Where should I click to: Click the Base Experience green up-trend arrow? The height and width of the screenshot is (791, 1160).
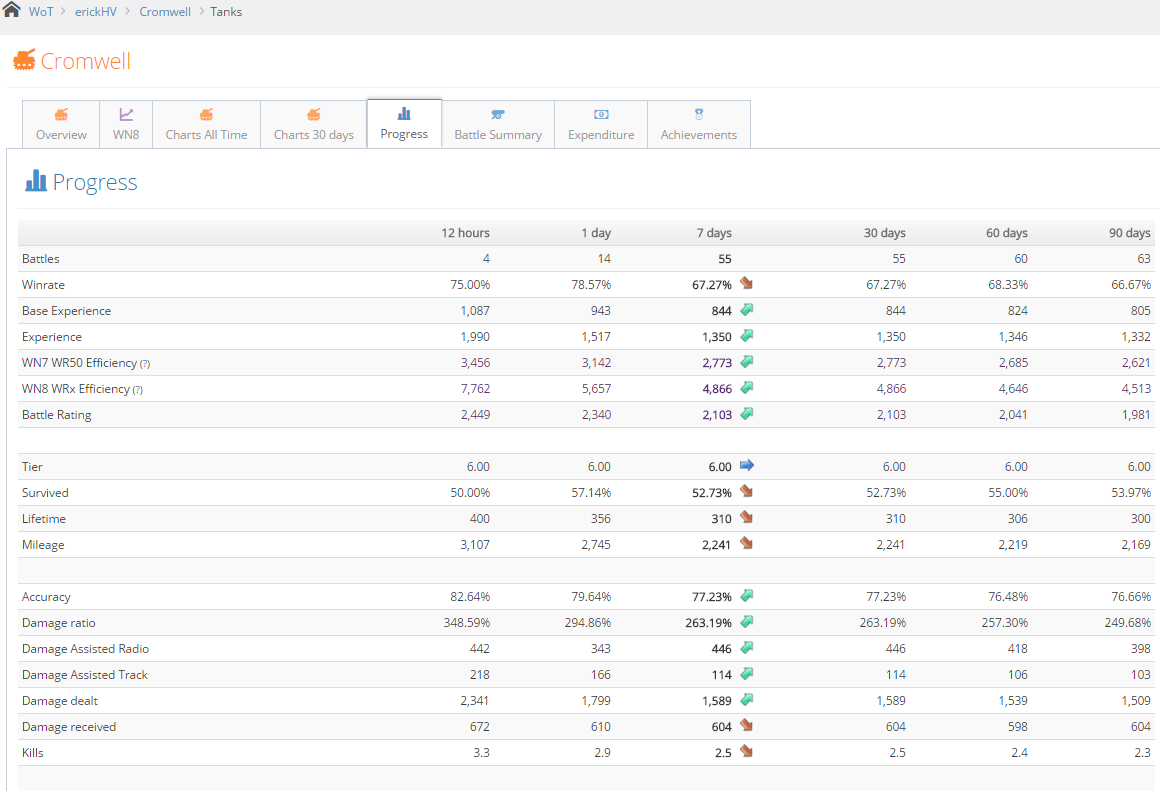[746, 310]
